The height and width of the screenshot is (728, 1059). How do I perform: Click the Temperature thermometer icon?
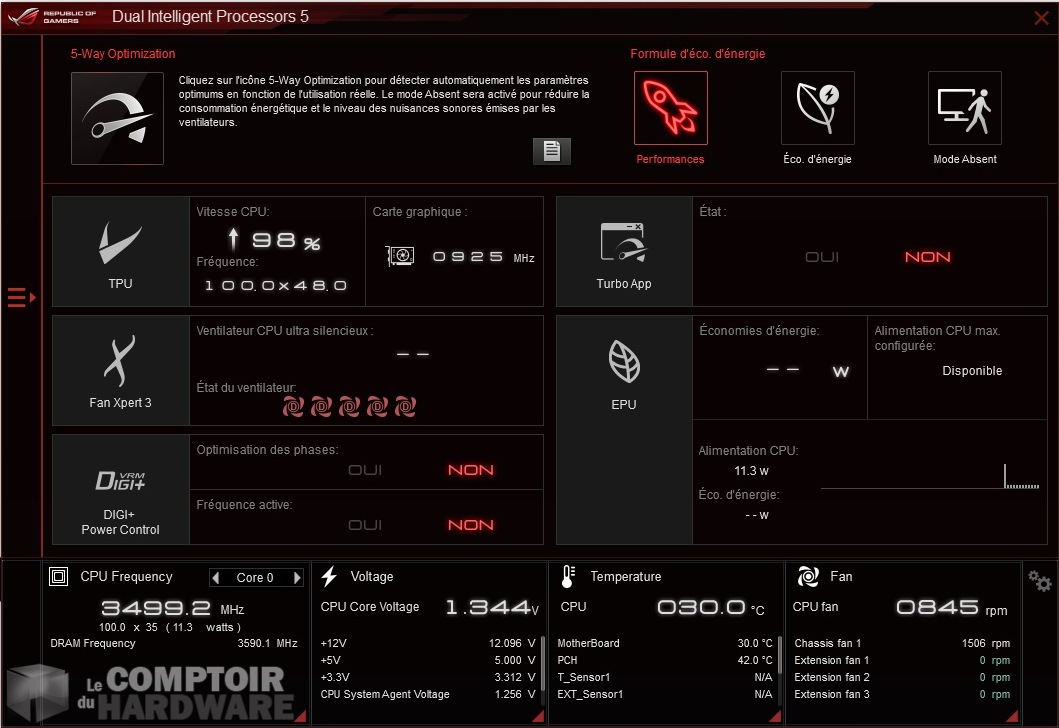point(568,577)
